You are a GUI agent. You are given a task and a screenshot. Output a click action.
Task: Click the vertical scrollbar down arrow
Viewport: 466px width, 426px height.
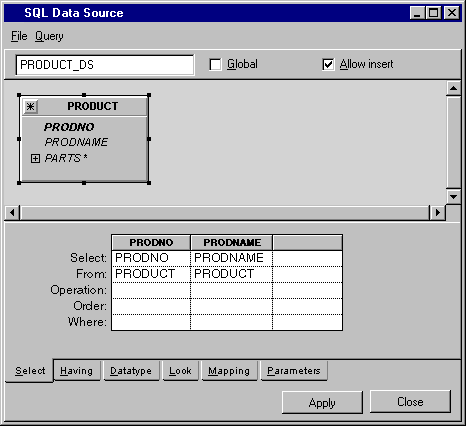tap(453, 197)
